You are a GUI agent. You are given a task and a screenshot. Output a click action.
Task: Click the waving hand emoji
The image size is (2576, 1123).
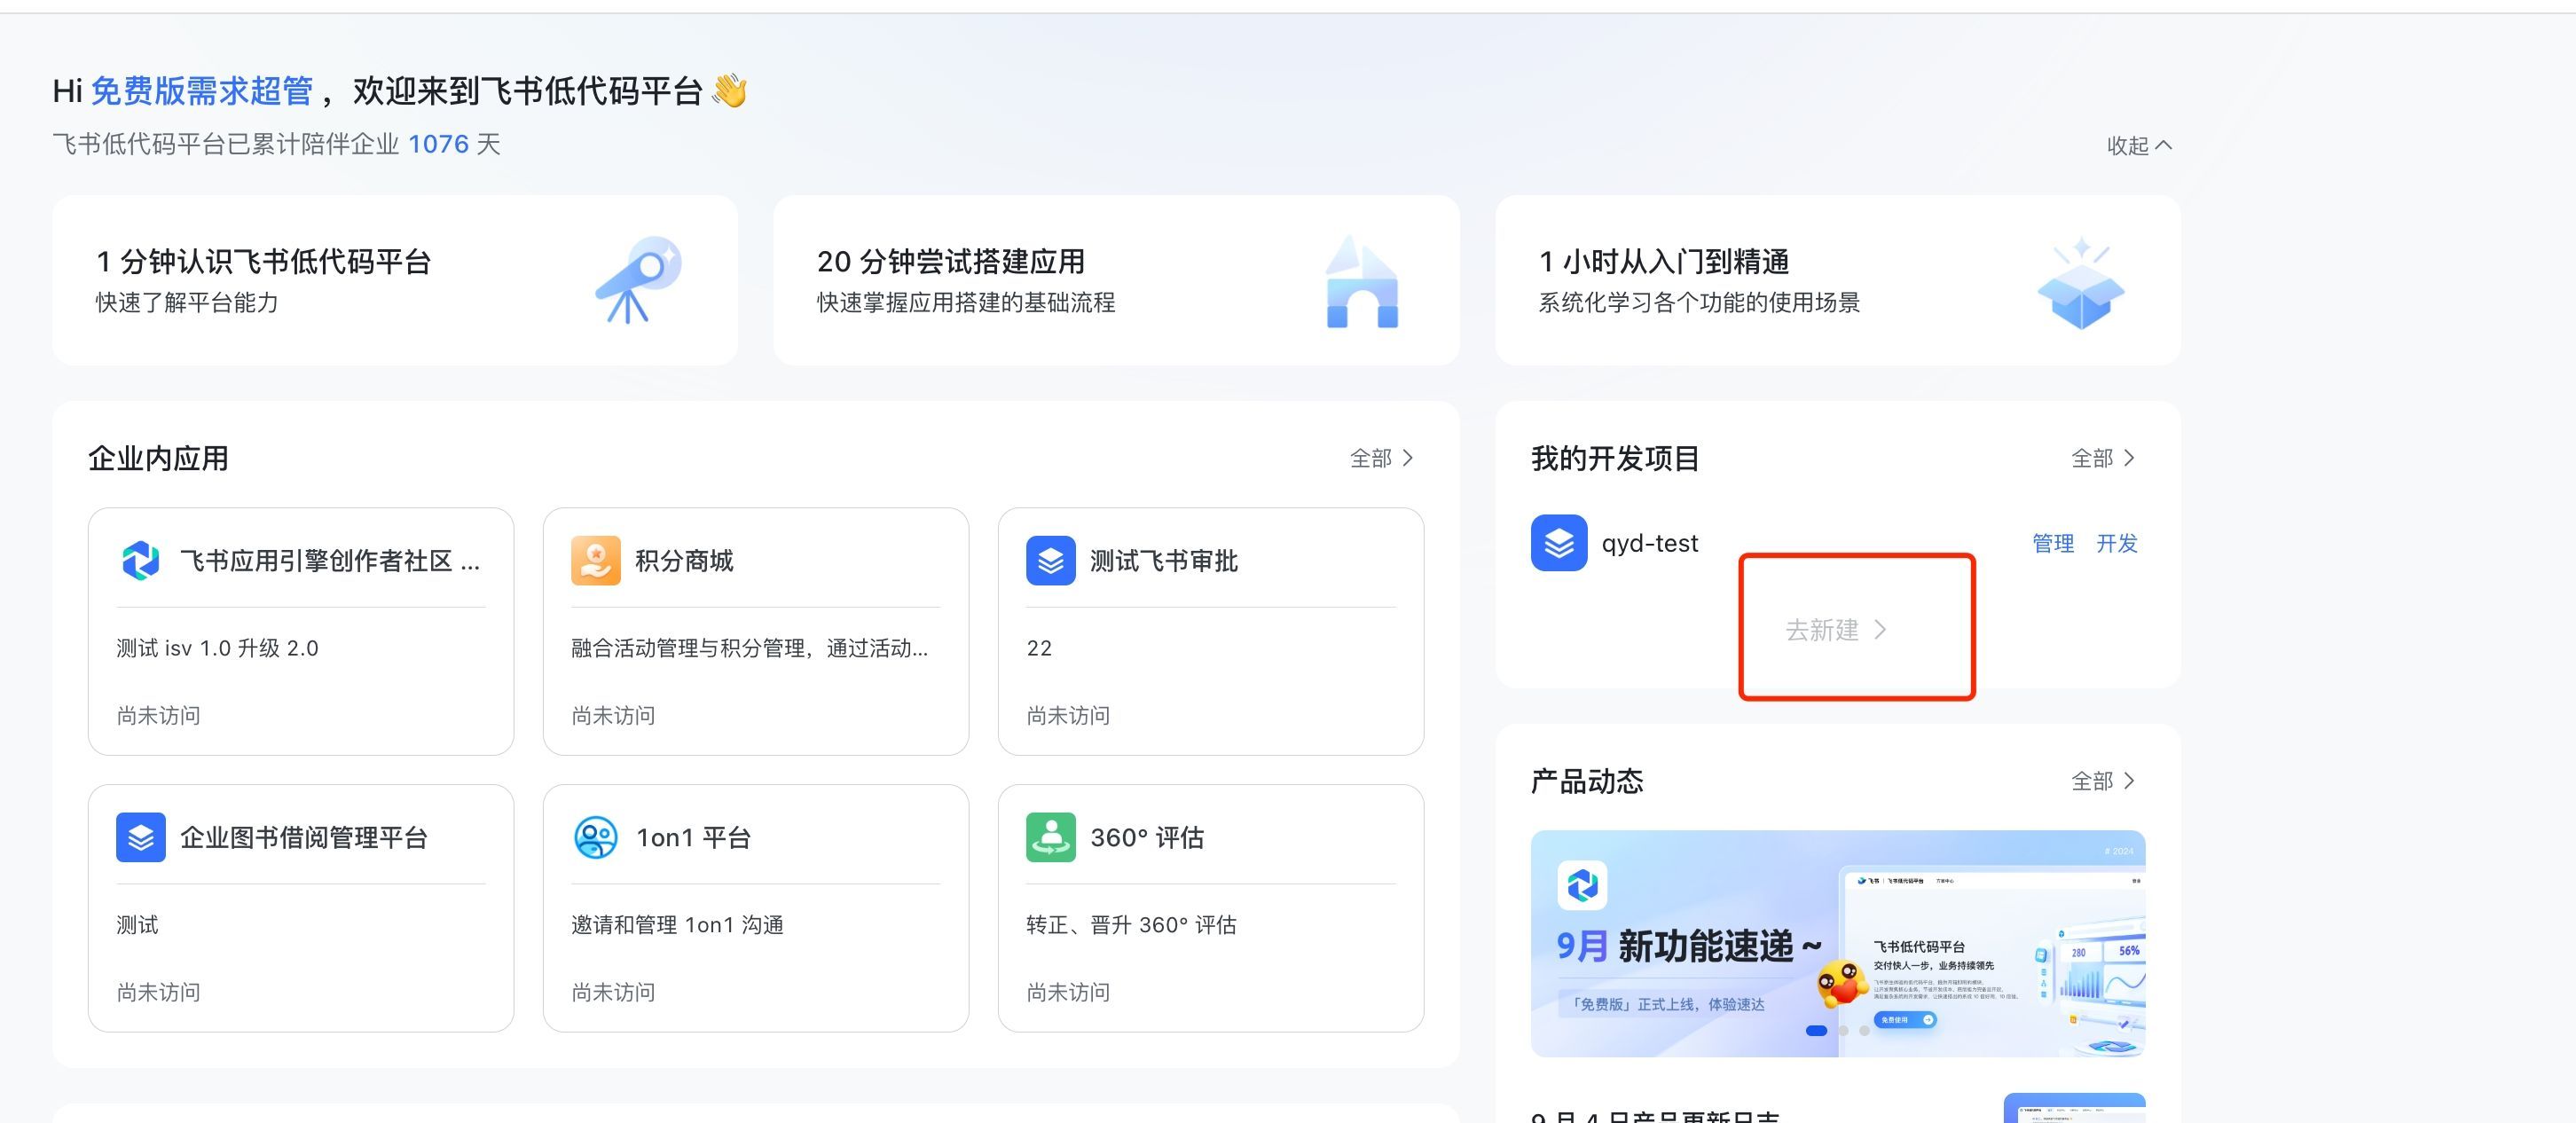(x=729, y=91)
